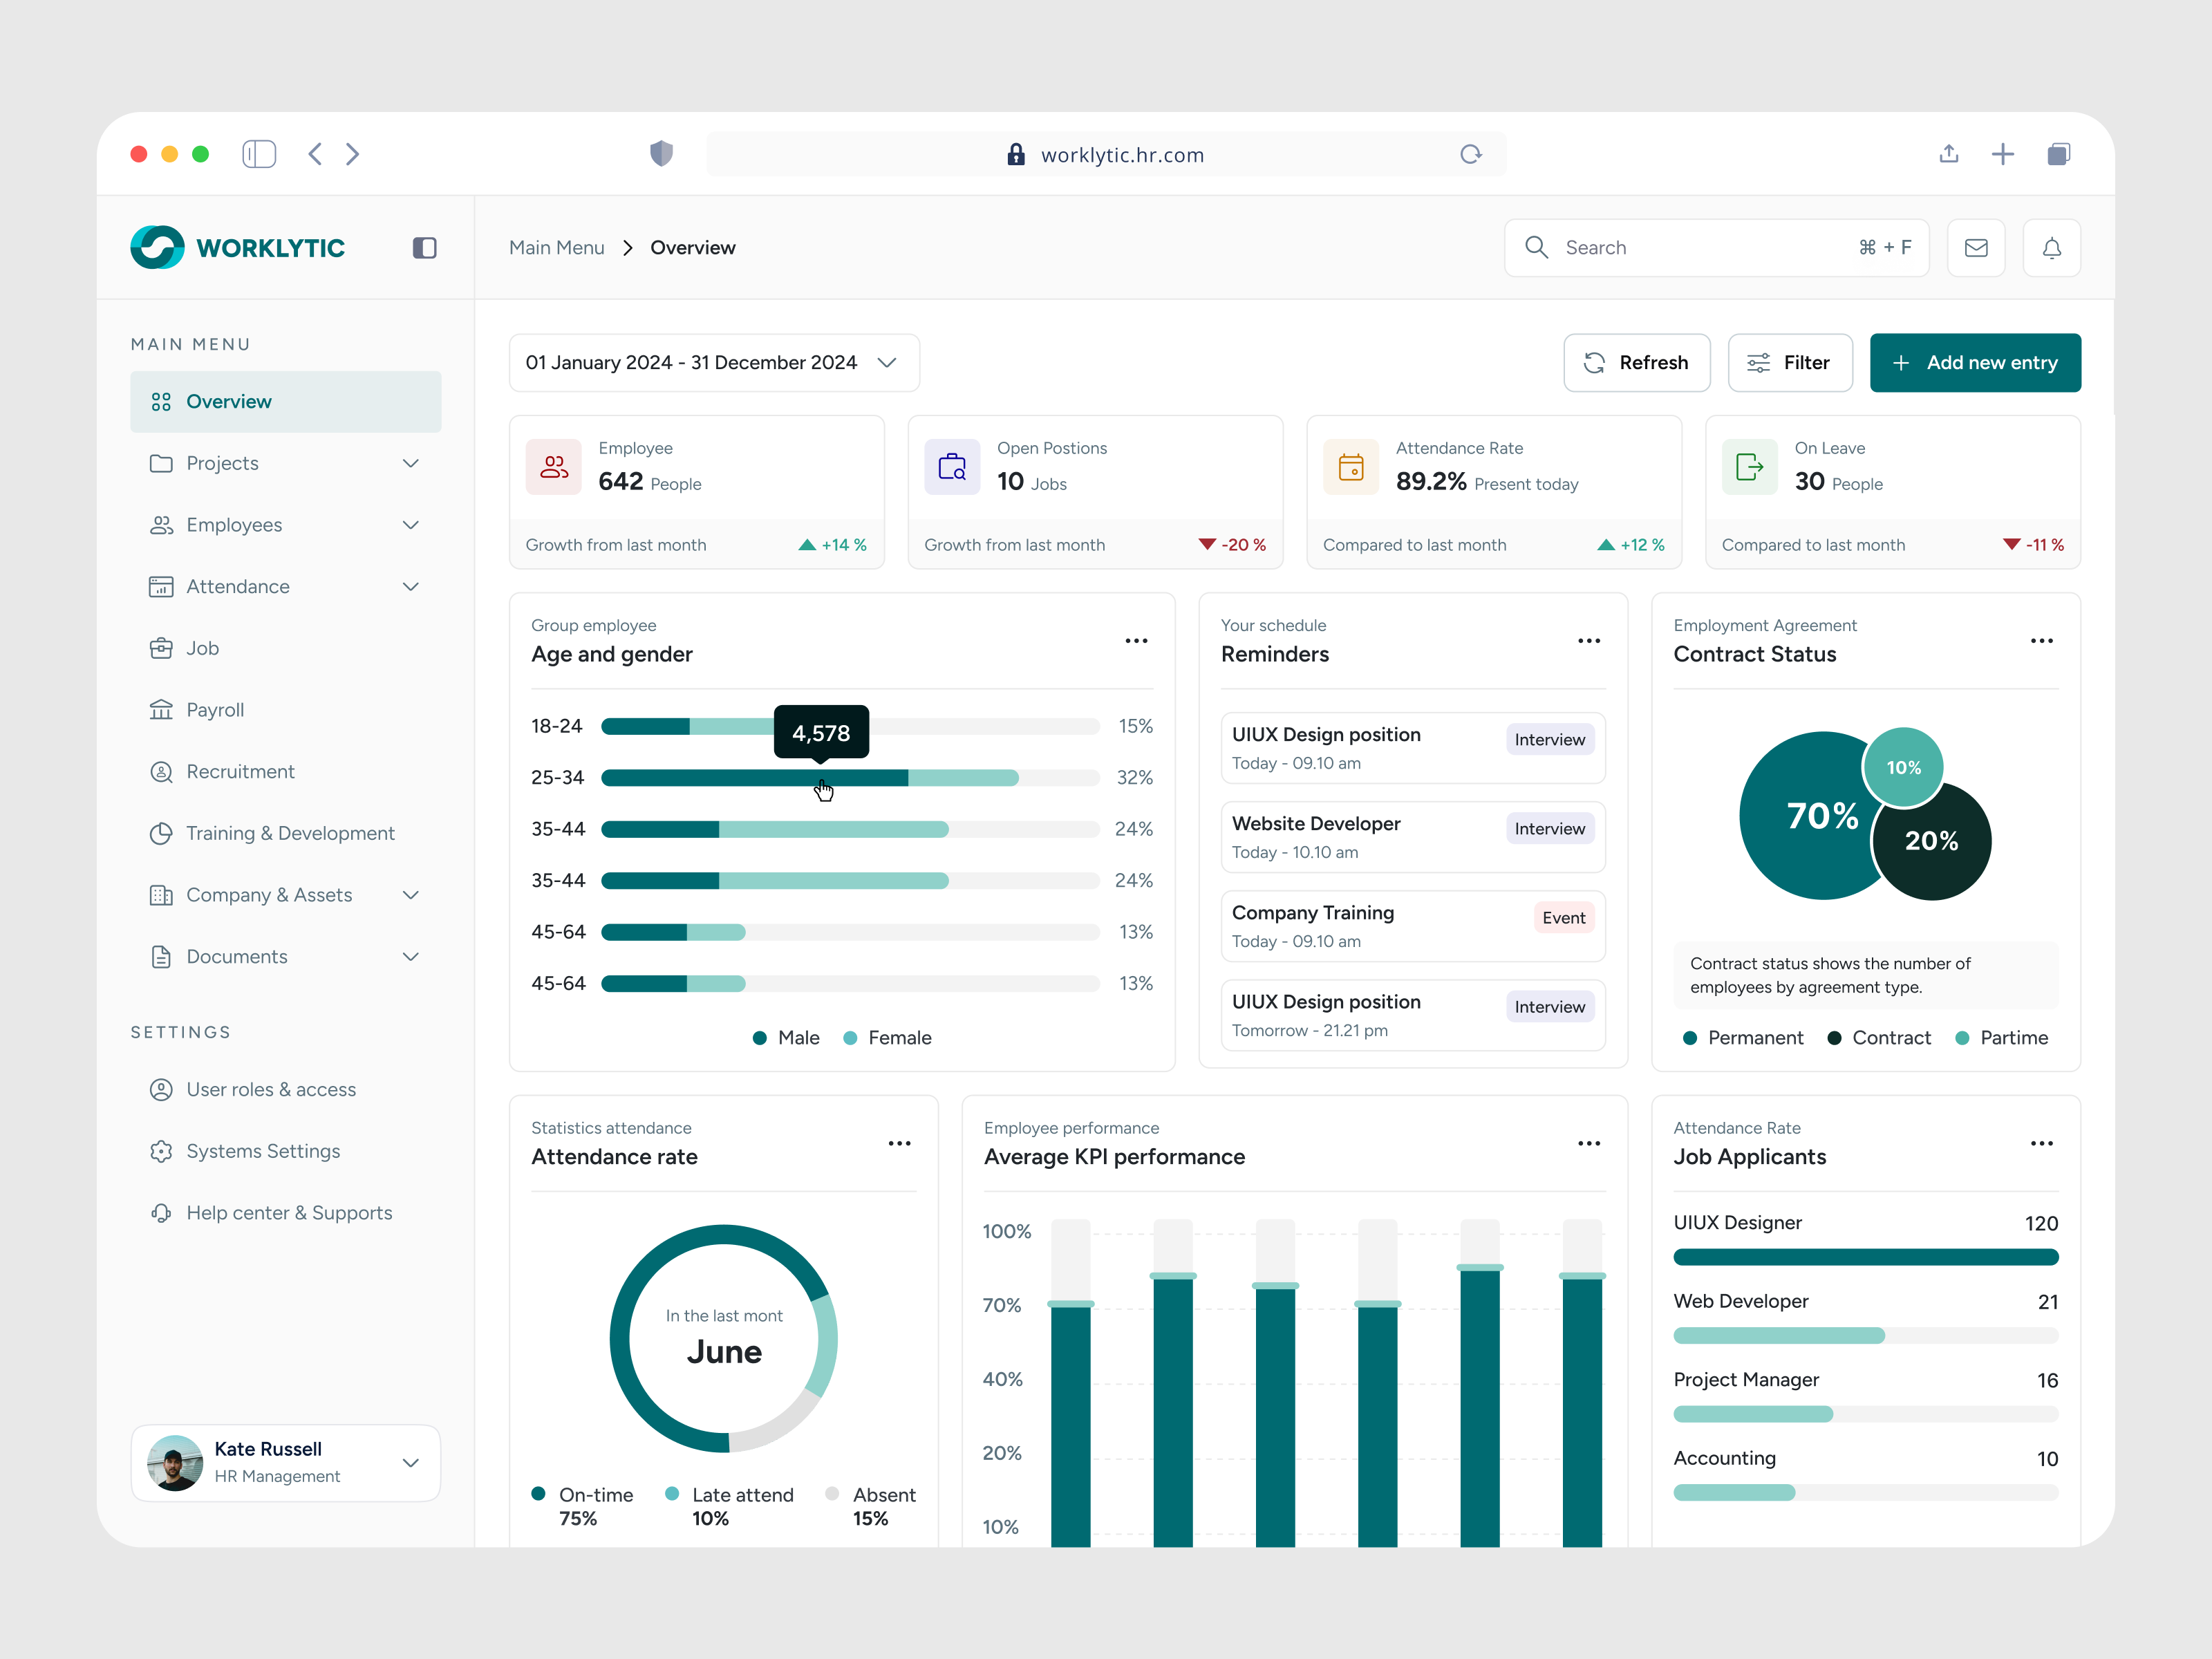Open the notifications bell
This screenshot has height=1659, width=2212.
click(x=2051, y=248)
